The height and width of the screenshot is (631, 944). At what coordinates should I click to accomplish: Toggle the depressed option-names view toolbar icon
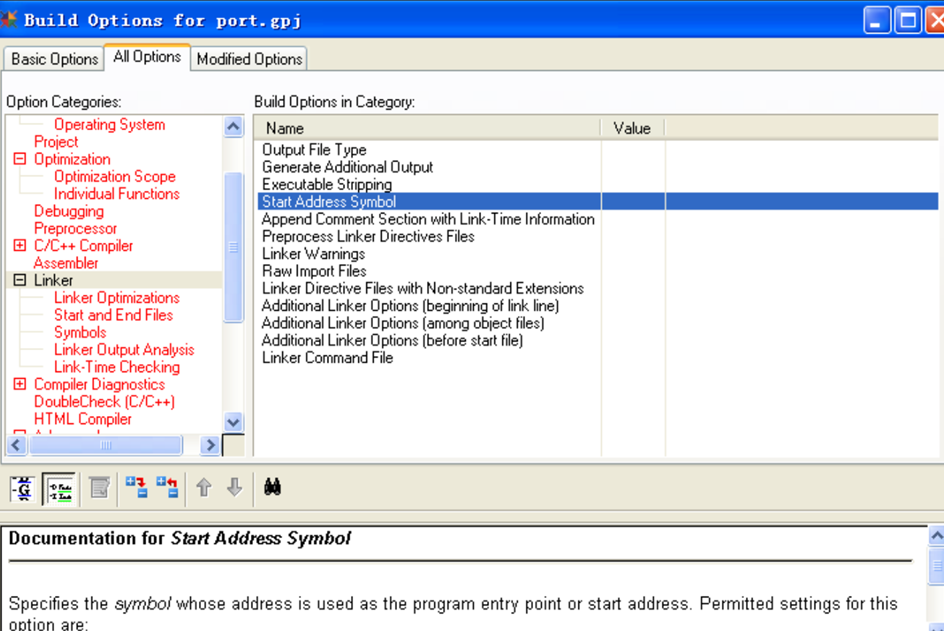[59, 488]
